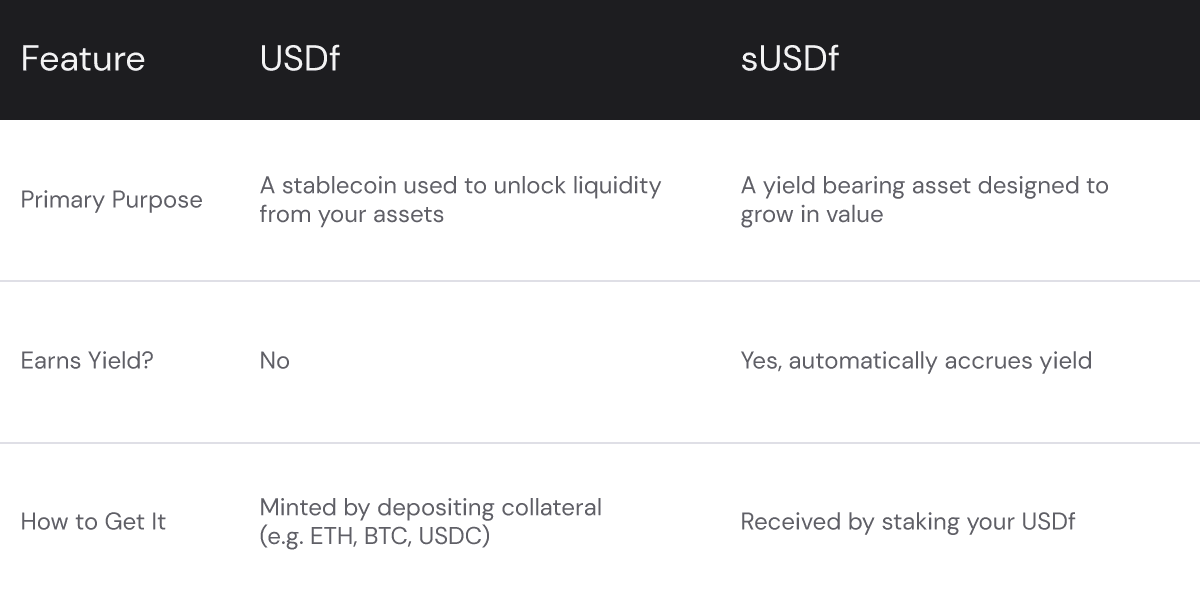
Task: Select the "USDf" column header
Action: (x=299, y=59)
